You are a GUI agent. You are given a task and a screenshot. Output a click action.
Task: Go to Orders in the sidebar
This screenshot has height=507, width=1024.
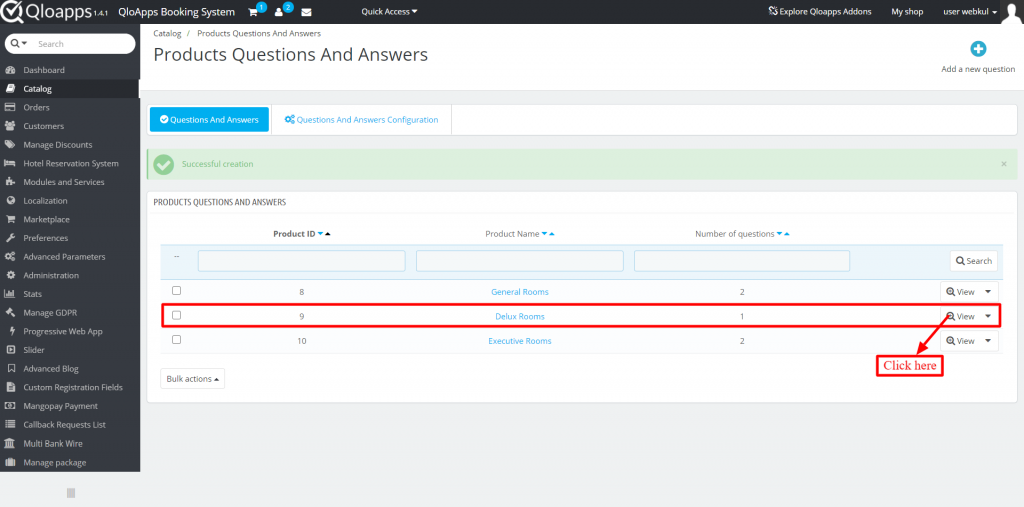click(36, 107)
